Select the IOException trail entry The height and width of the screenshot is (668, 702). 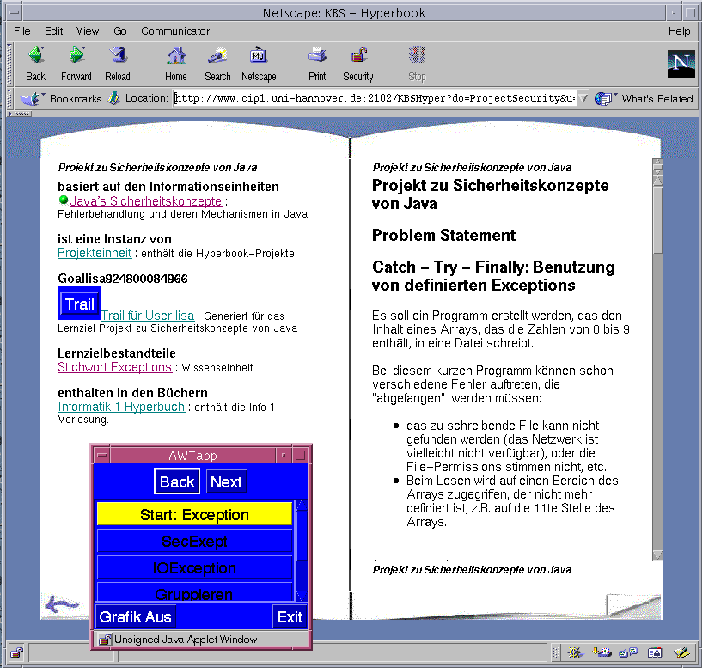click(194, 568)
